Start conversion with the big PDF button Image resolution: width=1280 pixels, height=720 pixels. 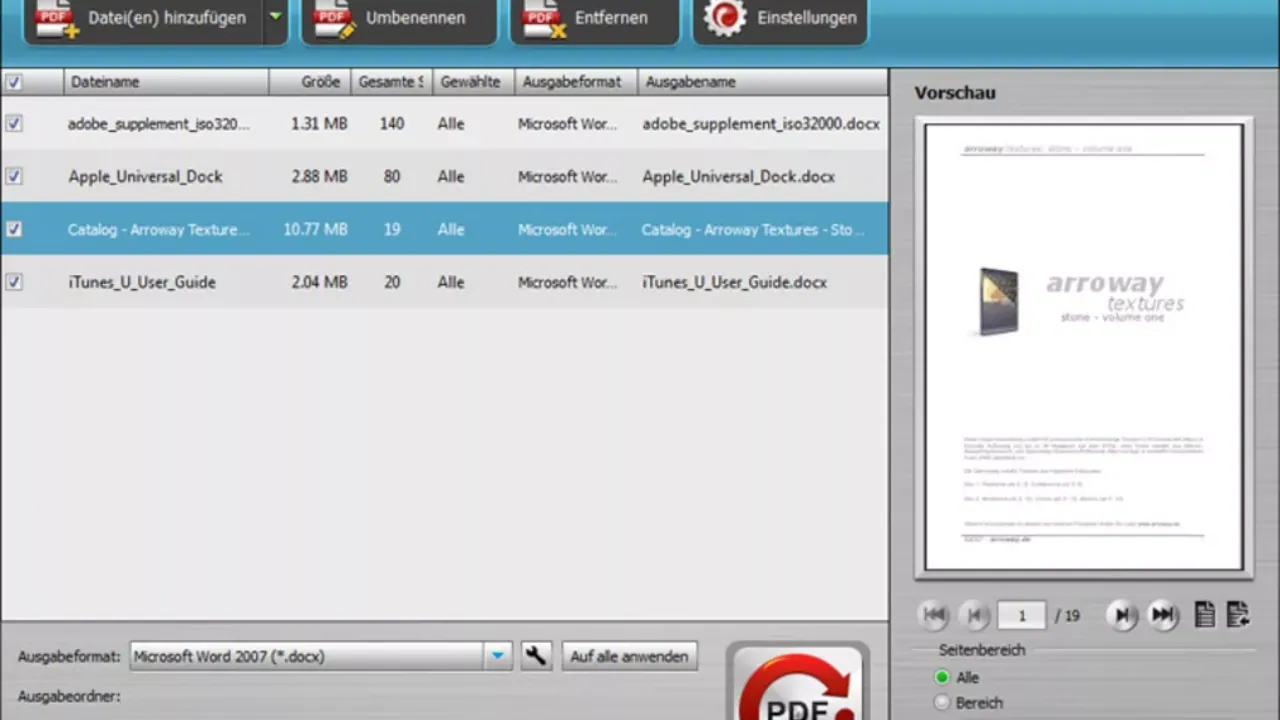(798, 683)
